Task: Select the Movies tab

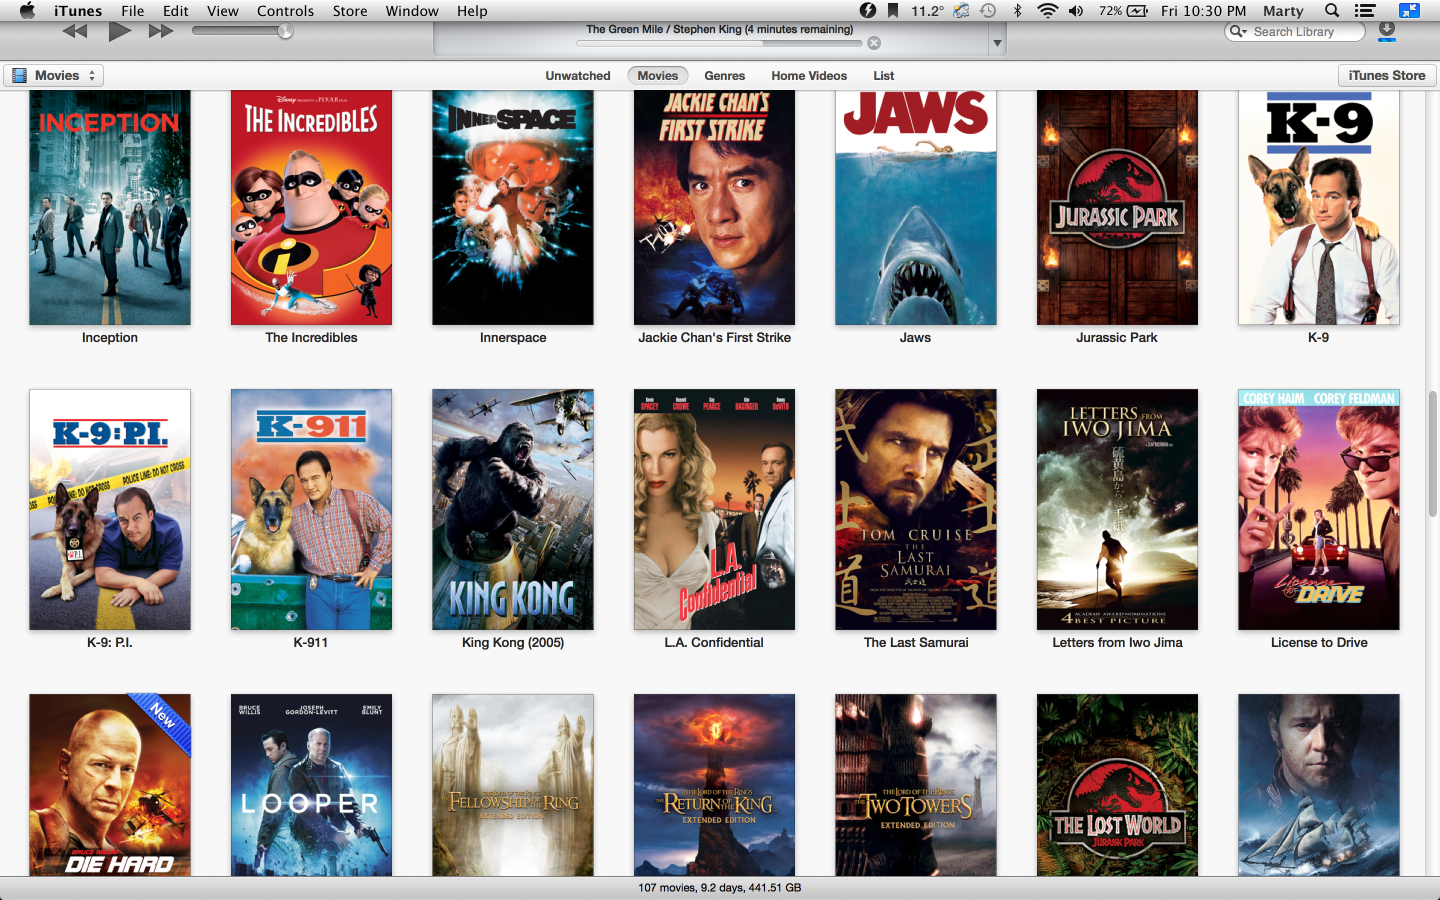Action: pos(658,76)
